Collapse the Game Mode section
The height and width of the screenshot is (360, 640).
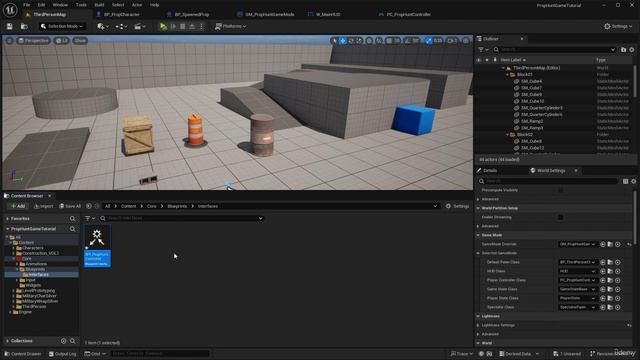(478, 235)
